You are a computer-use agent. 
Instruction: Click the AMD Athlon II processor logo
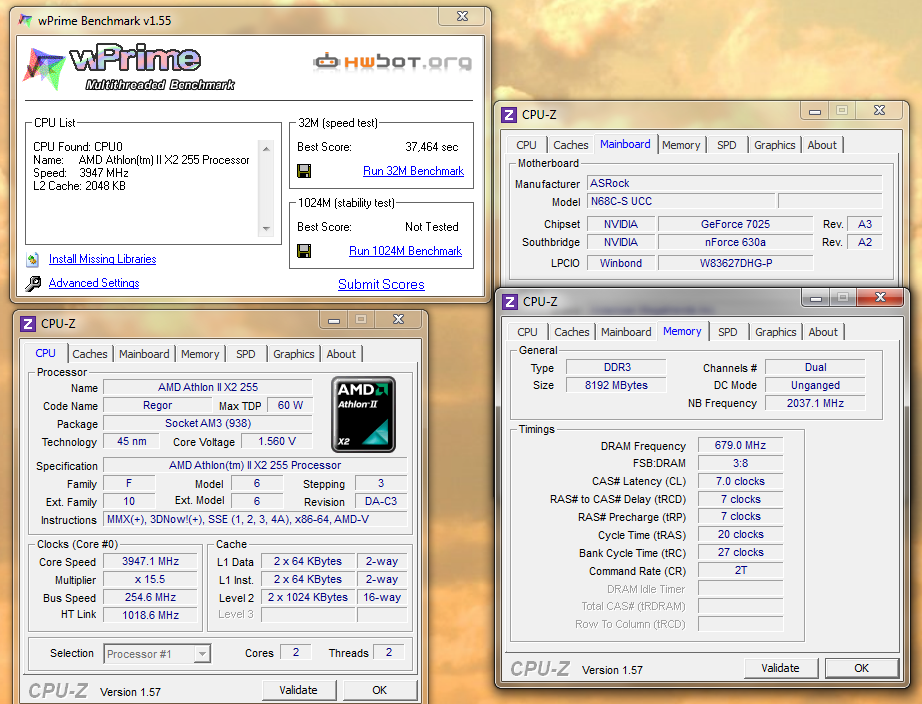(363, 414)
